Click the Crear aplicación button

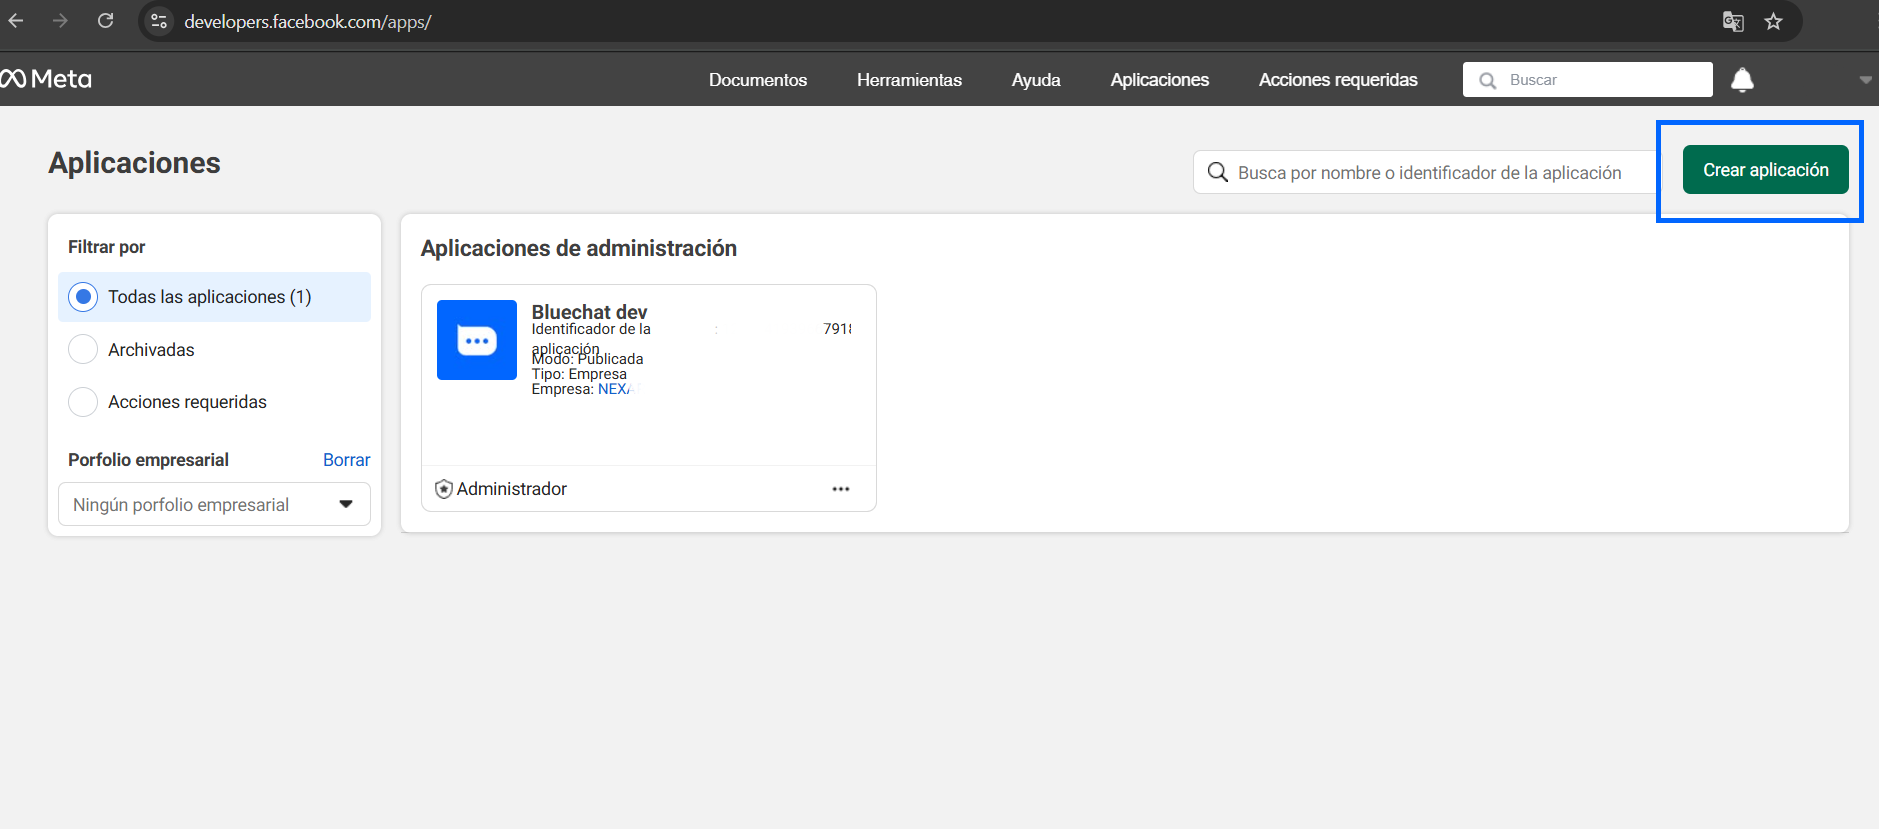[x=1765, y=170]
